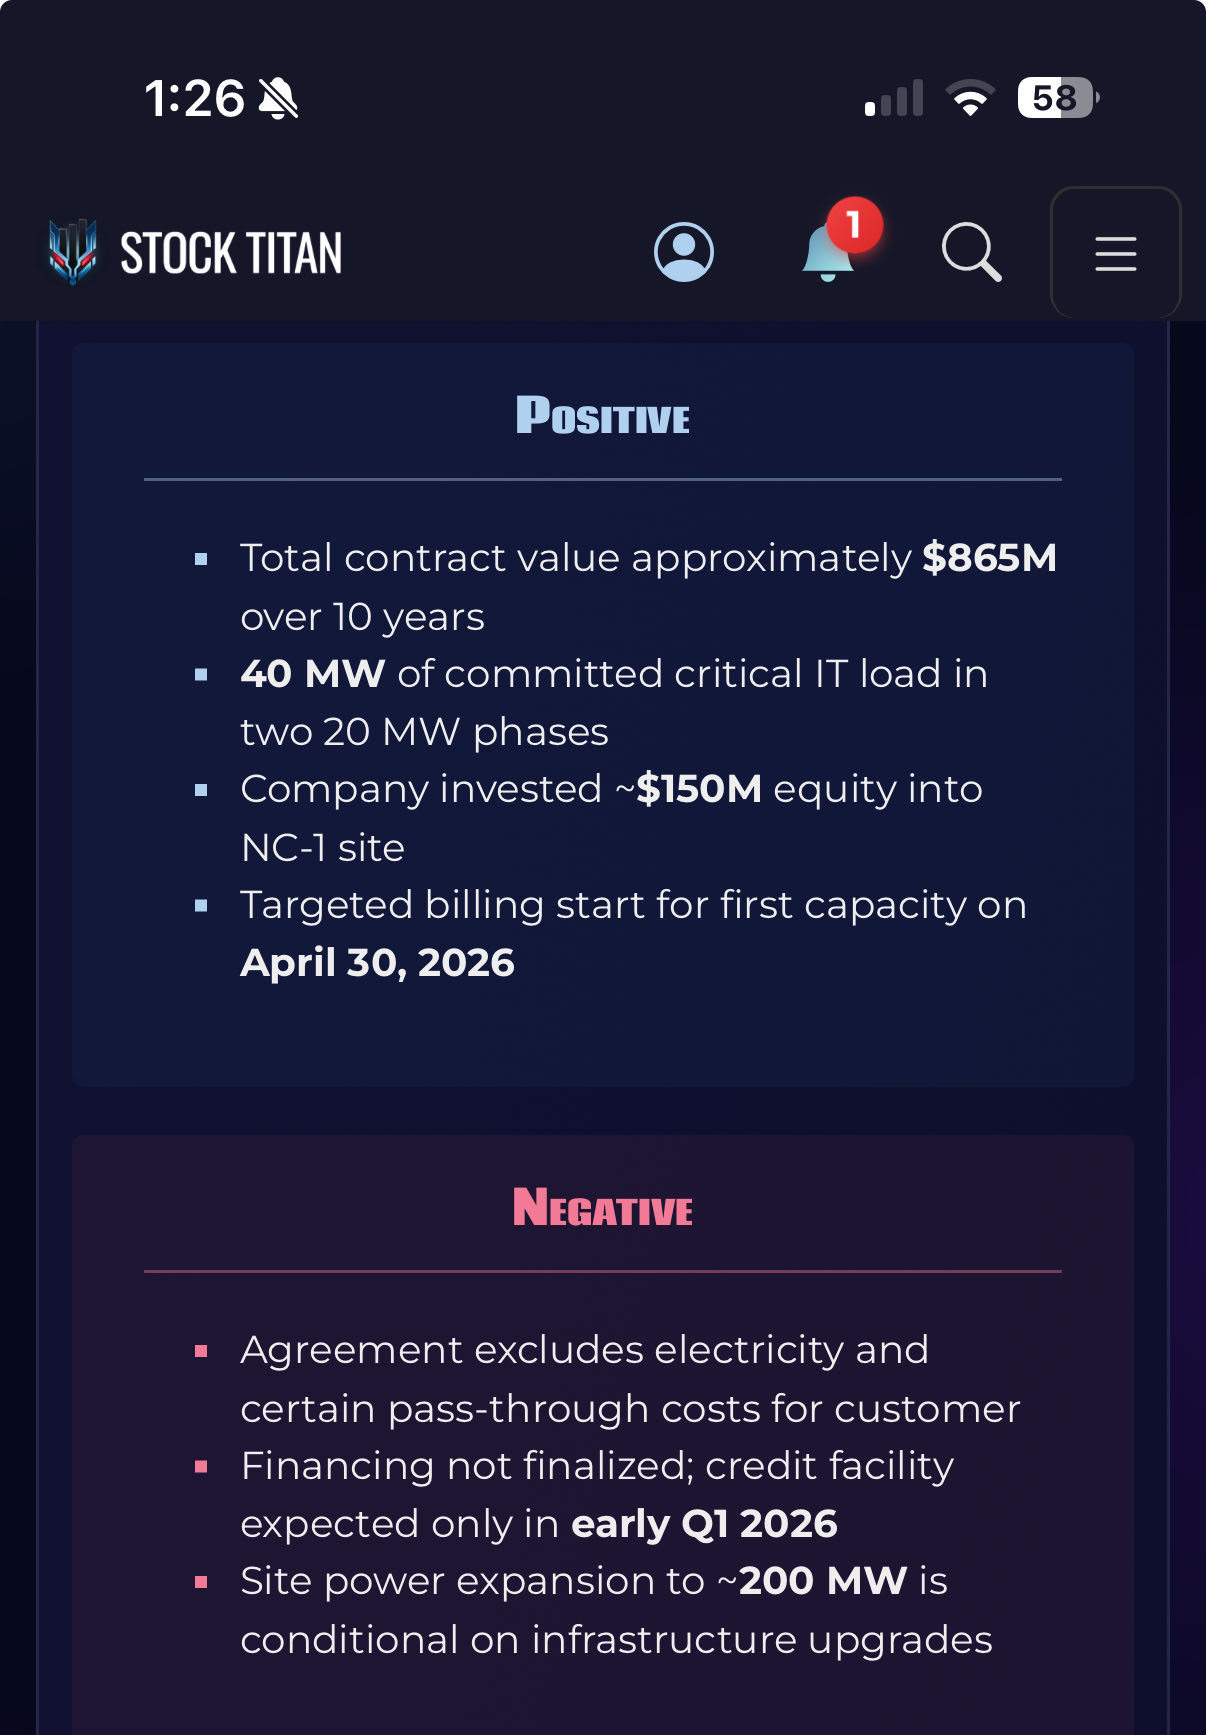
Task: Tap the battery level showing 58
Action: (1054, 96)
